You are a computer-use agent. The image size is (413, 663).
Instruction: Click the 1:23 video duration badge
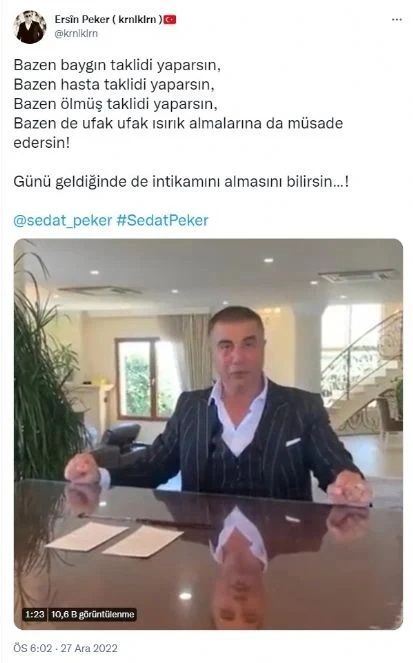35,614
